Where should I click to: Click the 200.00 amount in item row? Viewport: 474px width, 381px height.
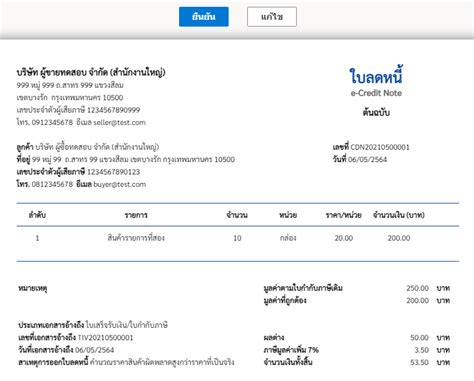pos(399,238)
